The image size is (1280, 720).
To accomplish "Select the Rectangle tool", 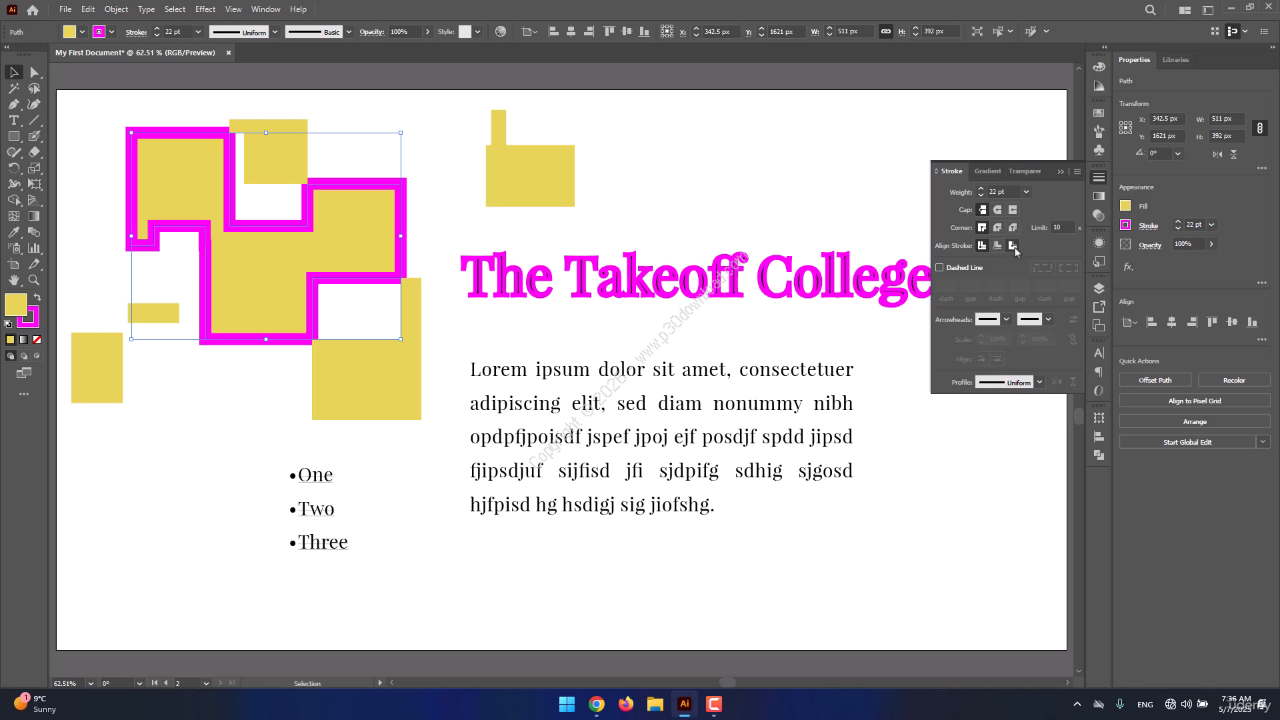I will [x=14, y=136].
